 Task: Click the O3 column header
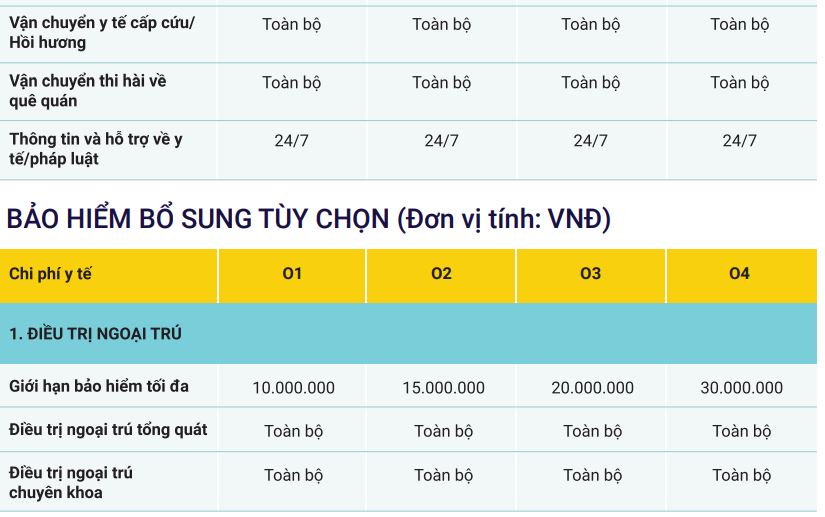point(590,274)
